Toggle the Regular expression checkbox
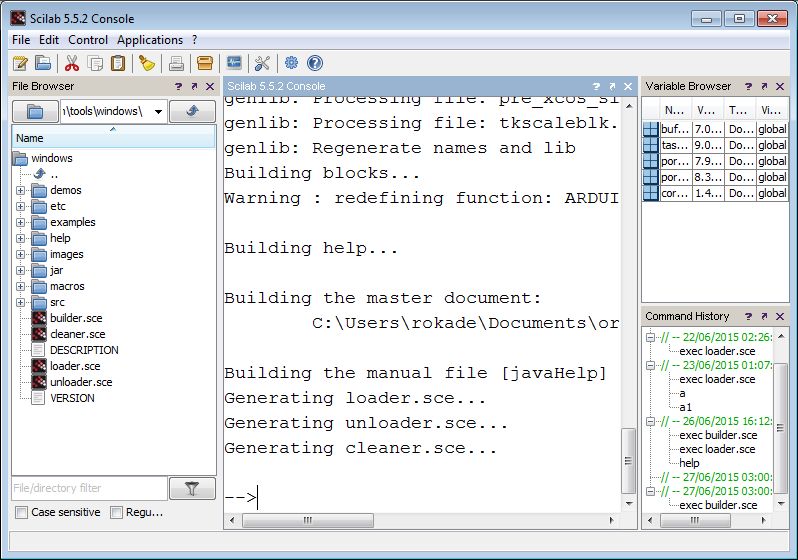 (x=117, y=513)
